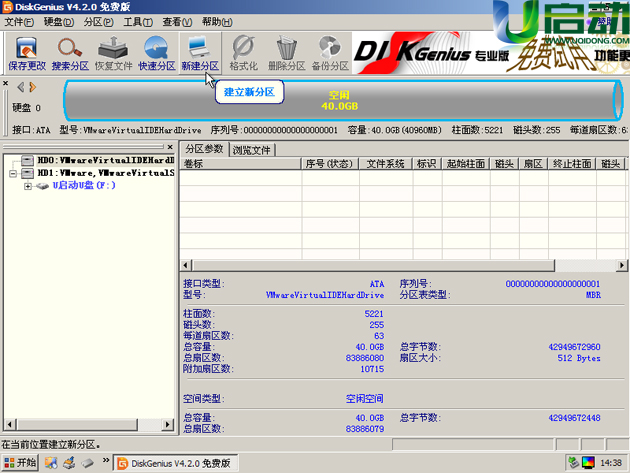Expand quick launch overflow chevron
The width and height of the screenshot is (630, 473).
(106, 460)
